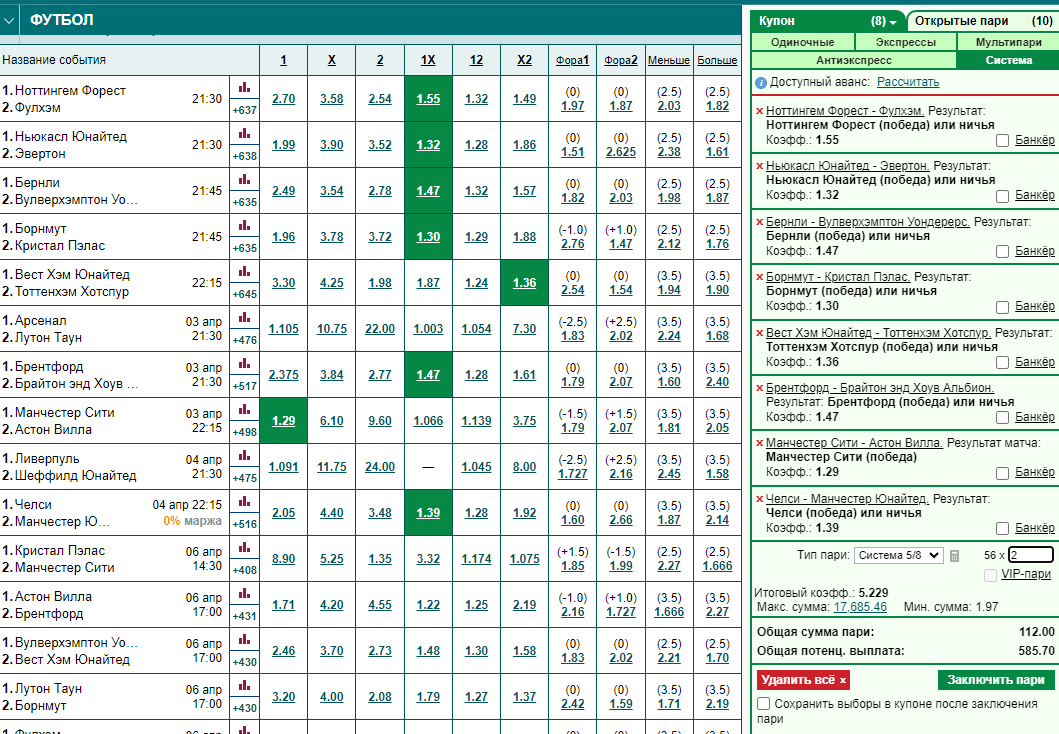This screenshot has height=734, width=1059.
Task: Open statistics icon for Манчестер Сити – Астон Вилла
Action: pos(244,409)
